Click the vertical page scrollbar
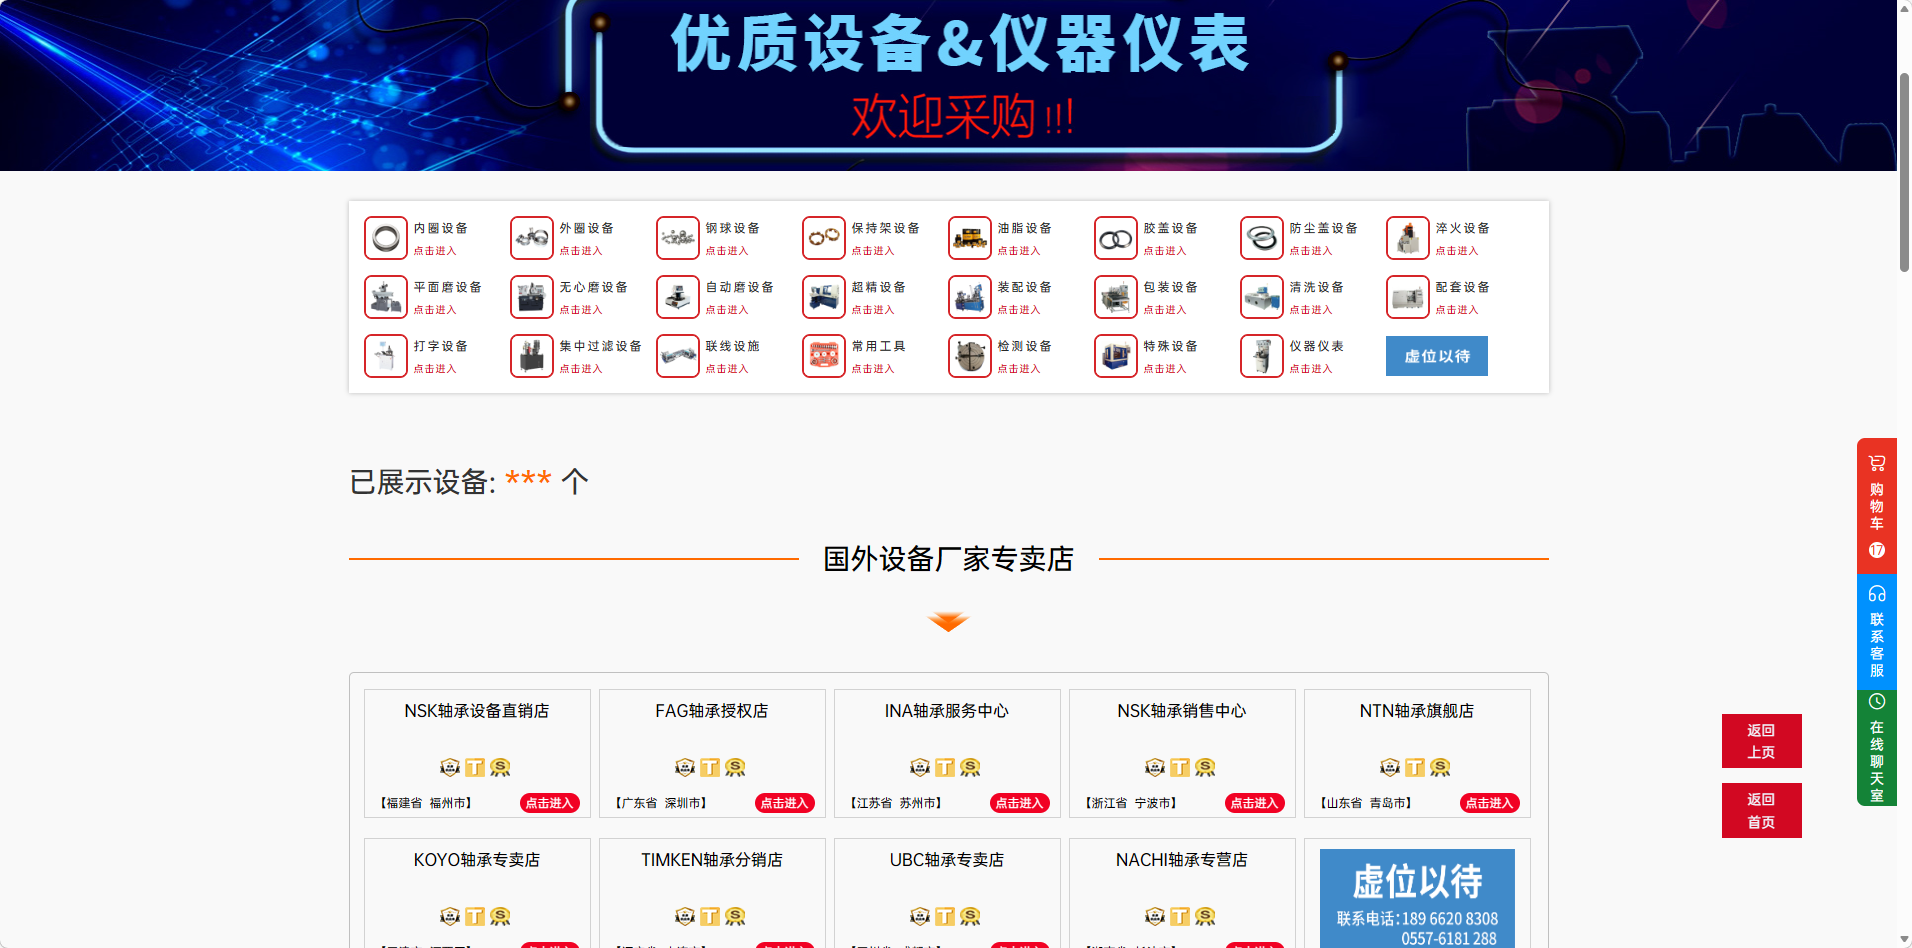1912x948 pixels. pyautogui.click(x=1904, y=170)
